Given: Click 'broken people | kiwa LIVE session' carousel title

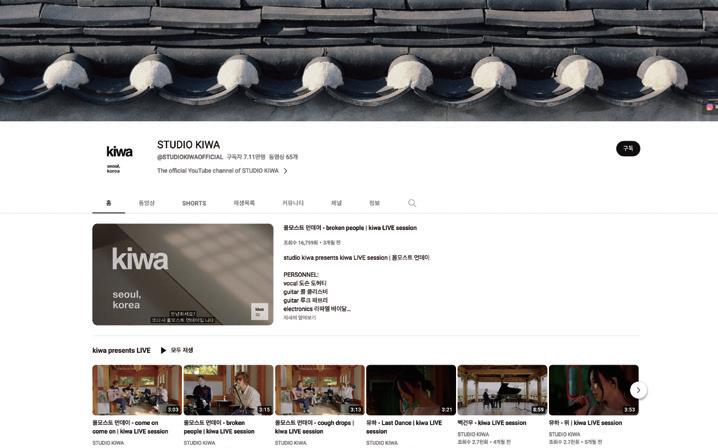Looking at the screenshot, I should [219, 427].
